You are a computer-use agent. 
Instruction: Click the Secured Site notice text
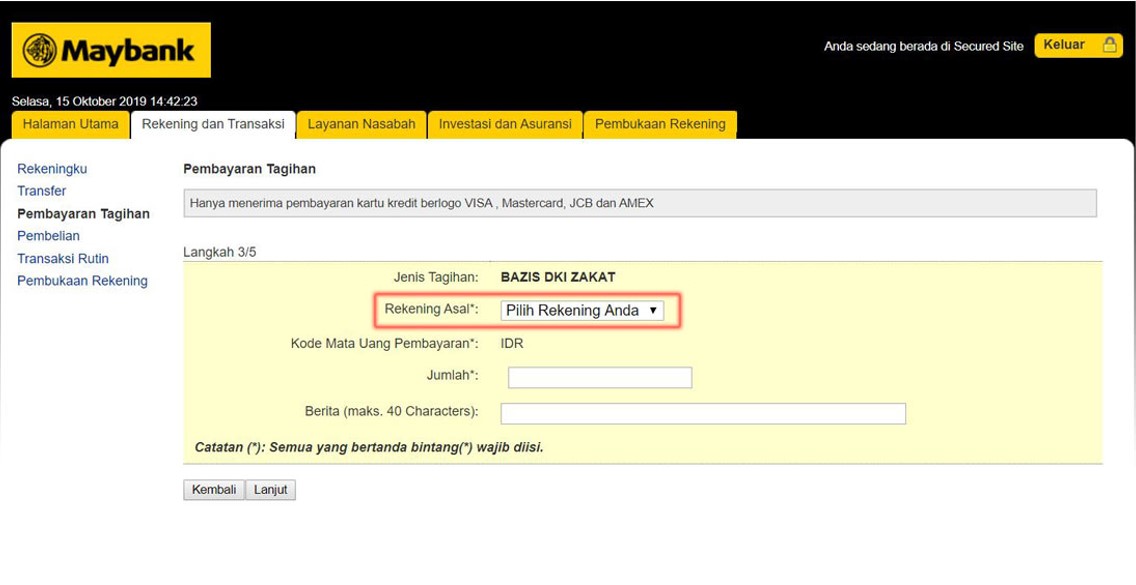pos(924,46)
